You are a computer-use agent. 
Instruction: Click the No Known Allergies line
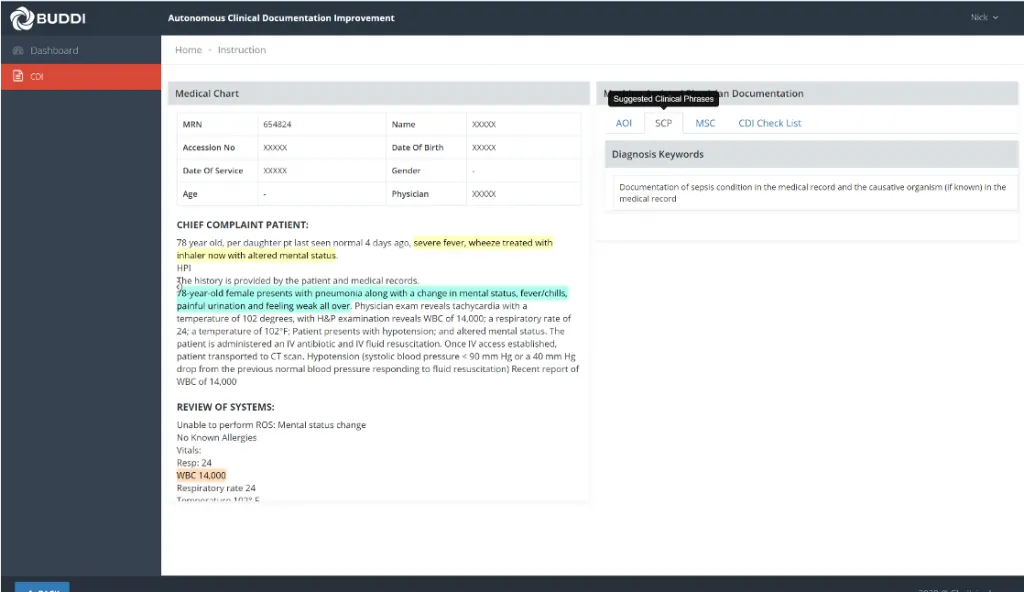[216, 438]
